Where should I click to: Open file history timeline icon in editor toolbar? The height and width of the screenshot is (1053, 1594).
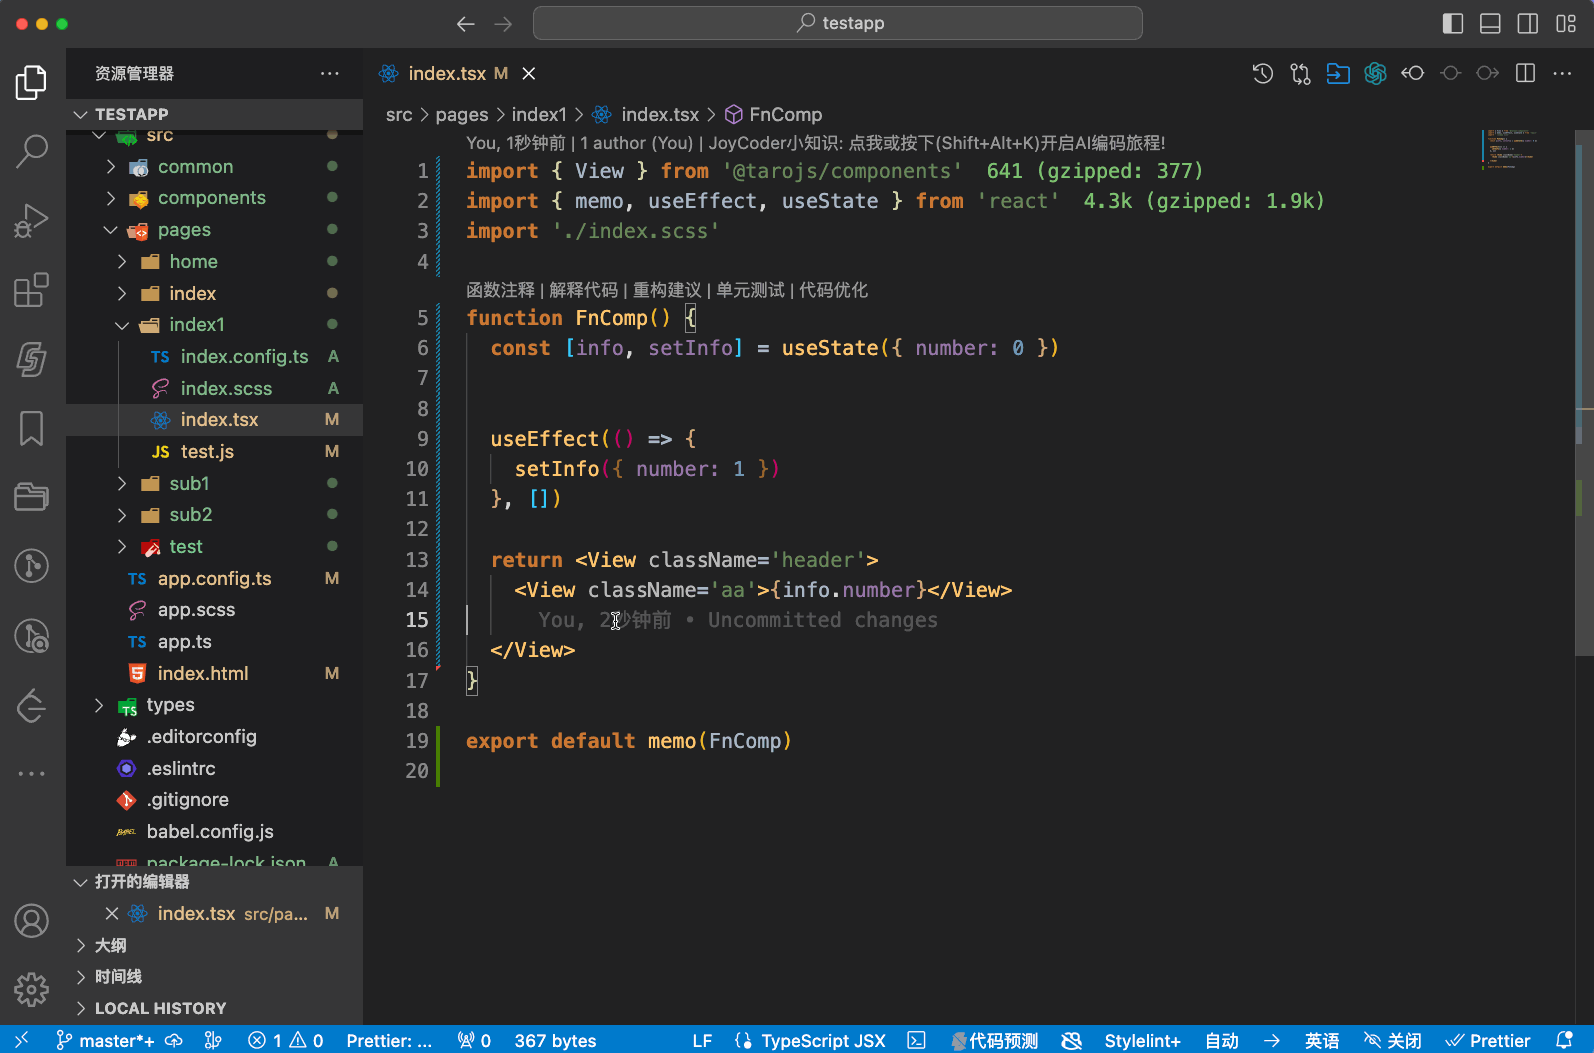(1262, 73)
